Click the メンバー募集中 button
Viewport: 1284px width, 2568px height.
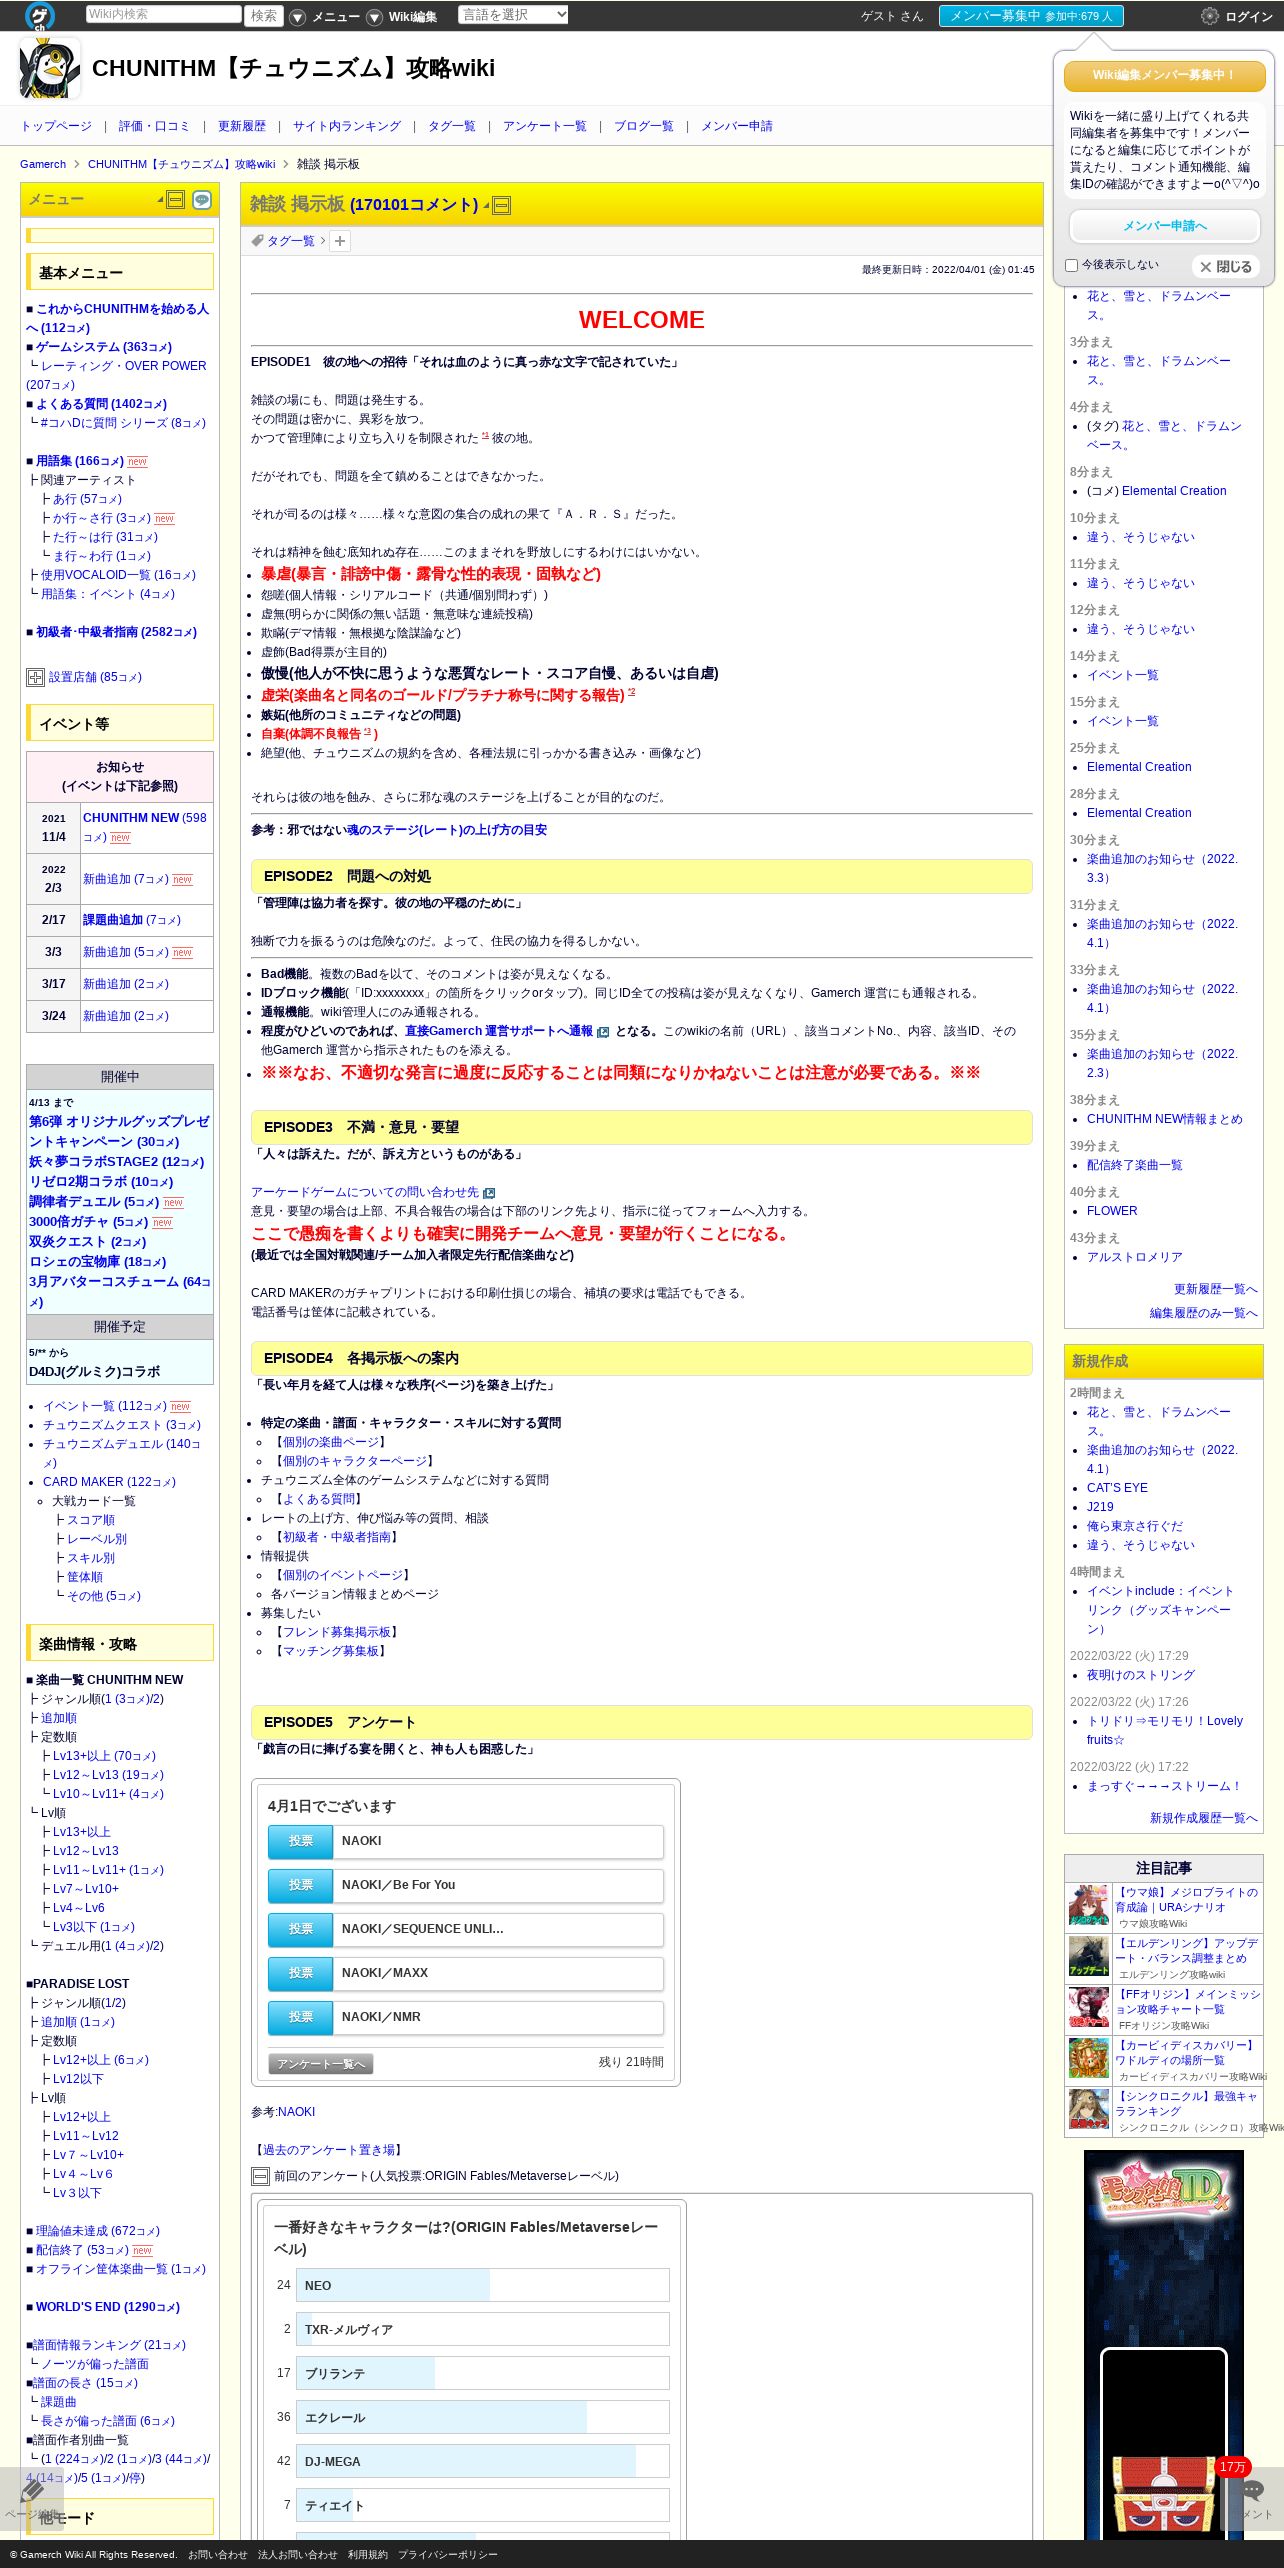[x=1031, y=16]
